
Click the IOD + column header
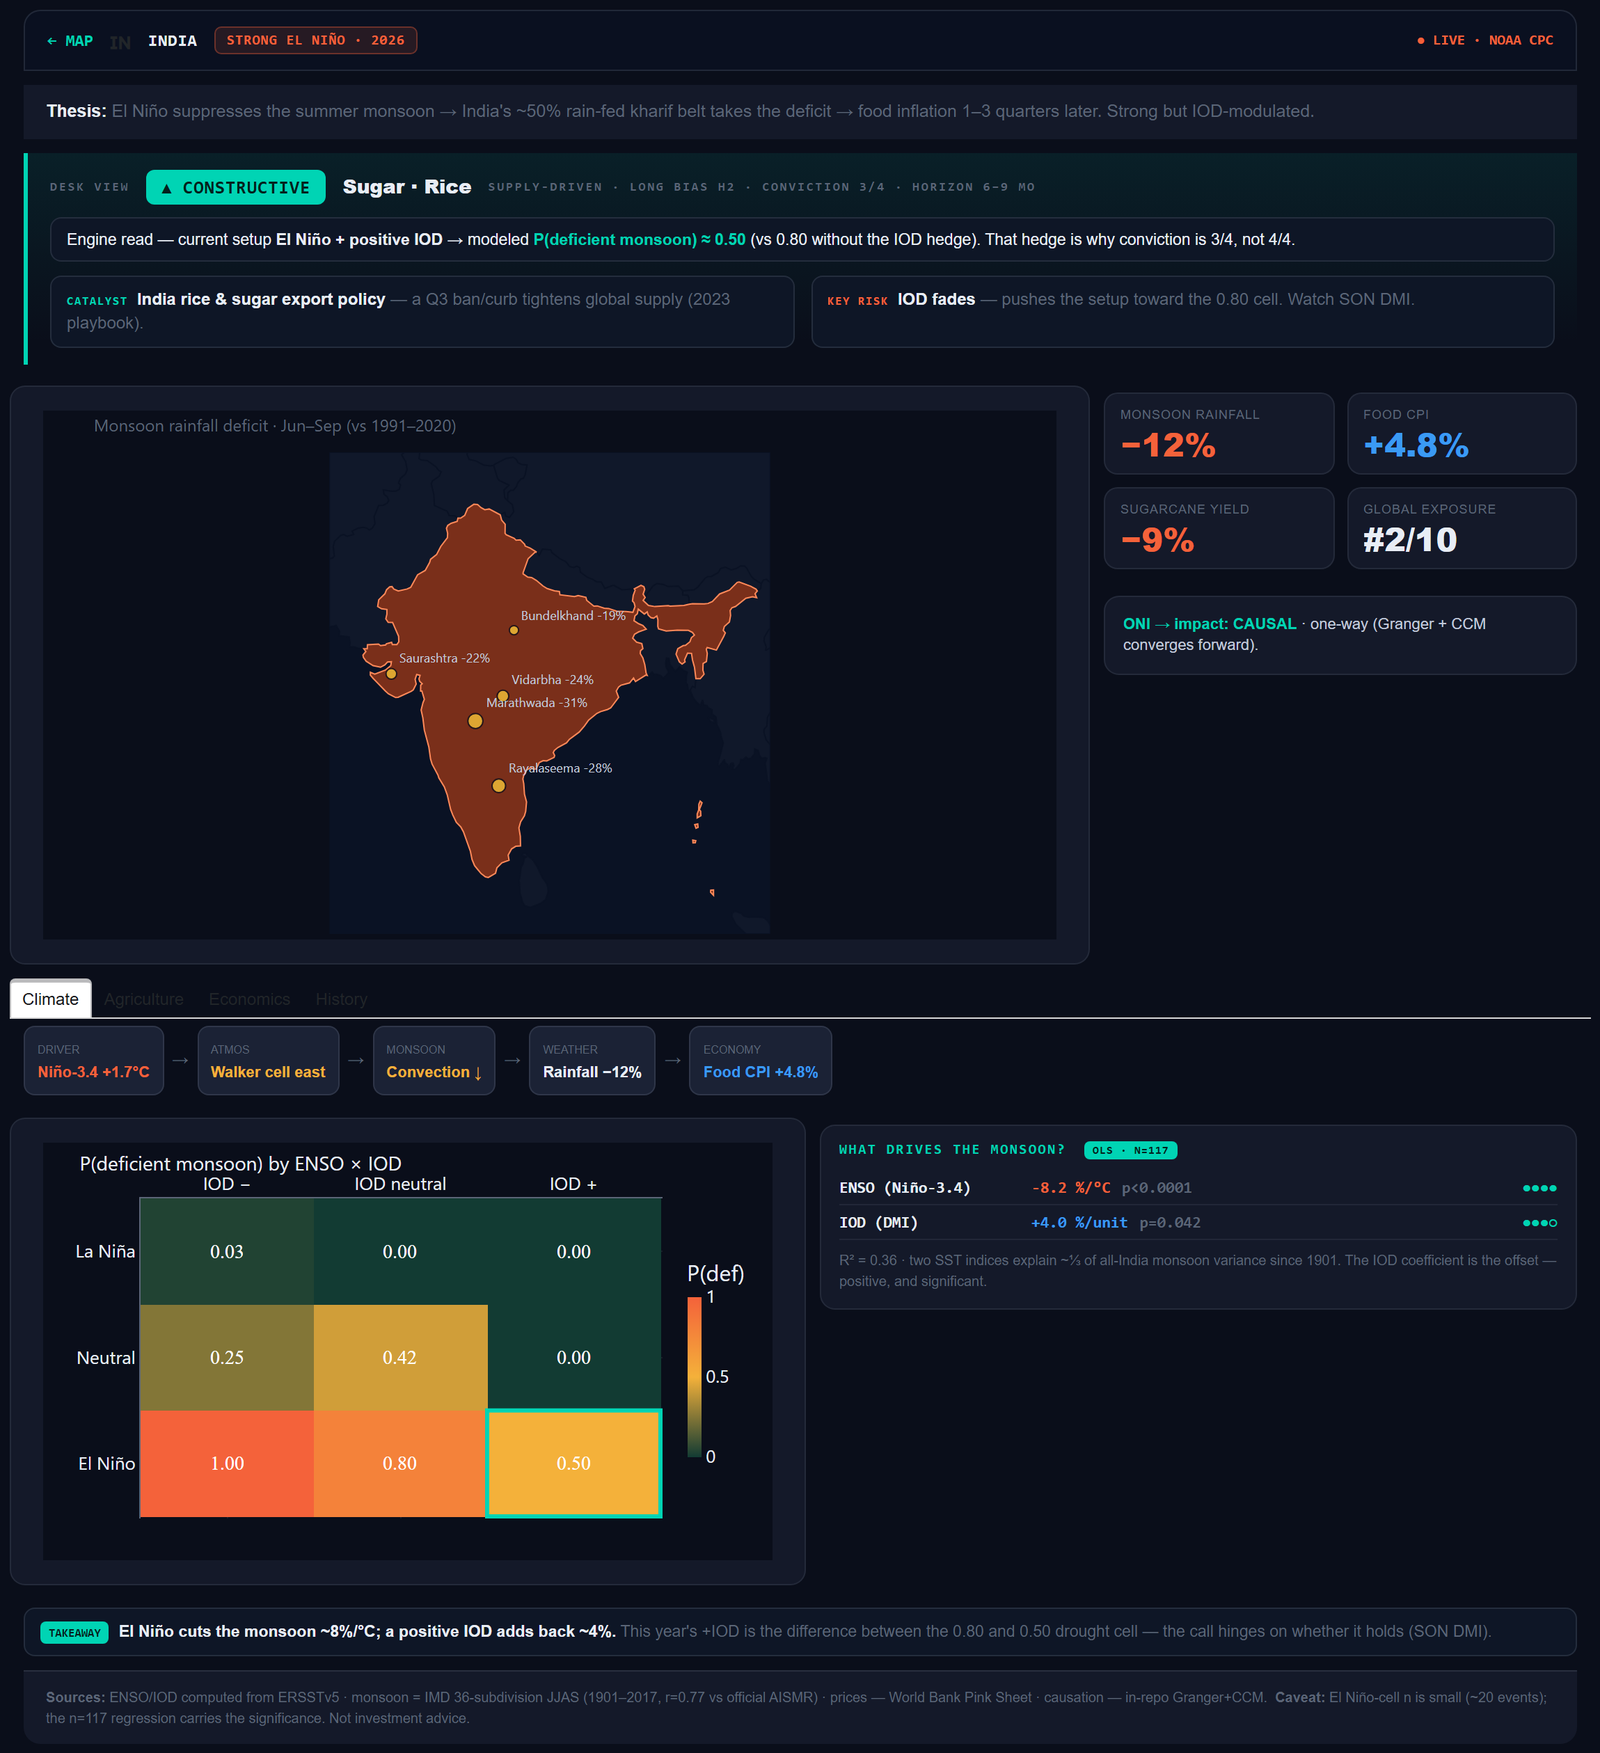click(x=573, y=1184)
